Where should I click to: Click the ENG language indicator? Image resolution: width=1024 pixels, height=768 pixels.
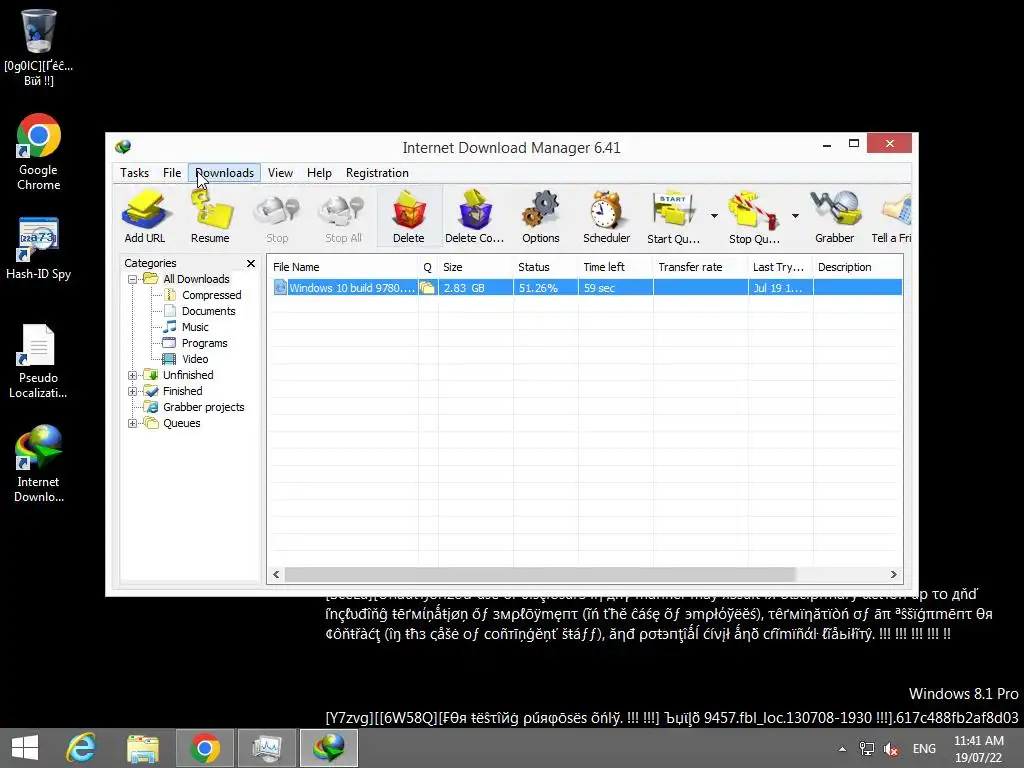point(924,749)
